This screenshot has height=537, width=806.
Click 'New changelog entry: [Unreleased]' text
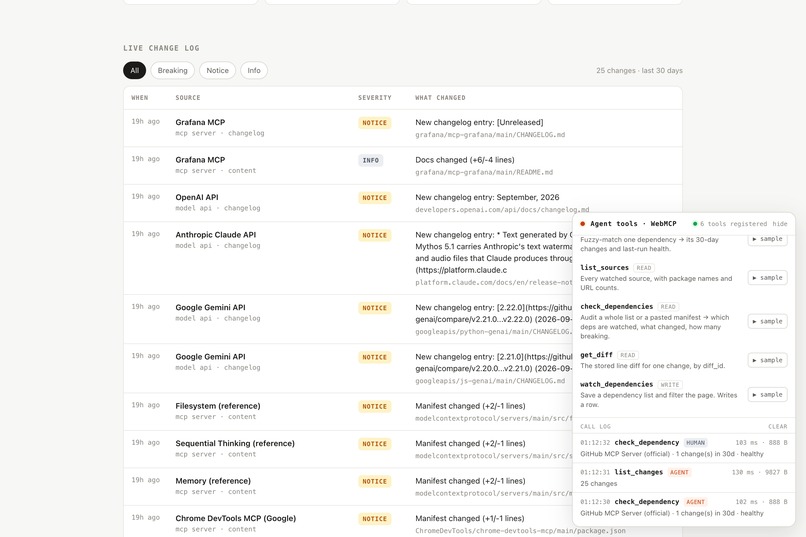pyautogui.click(x=479, y=122)
